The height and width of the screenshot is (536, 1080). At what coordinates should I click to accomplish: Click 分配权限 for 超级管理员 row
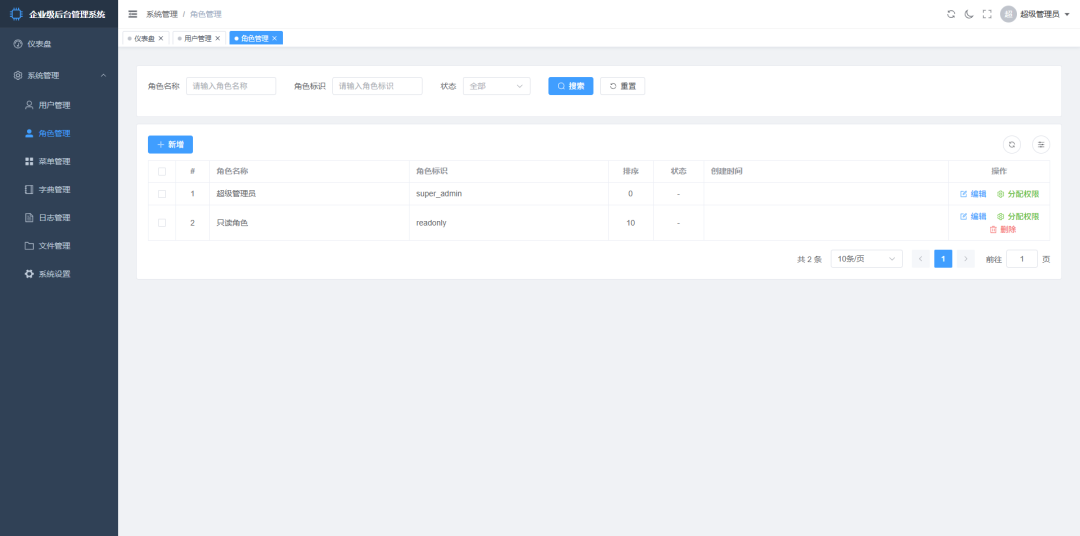1018,194
